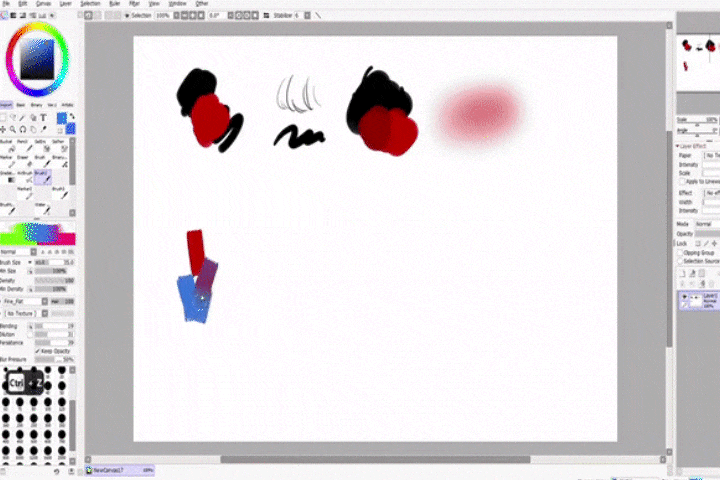Click the Selection toggle in toolbar
Image resolution: width=720 pixels, height=480 pixels.
click(138, 16)
